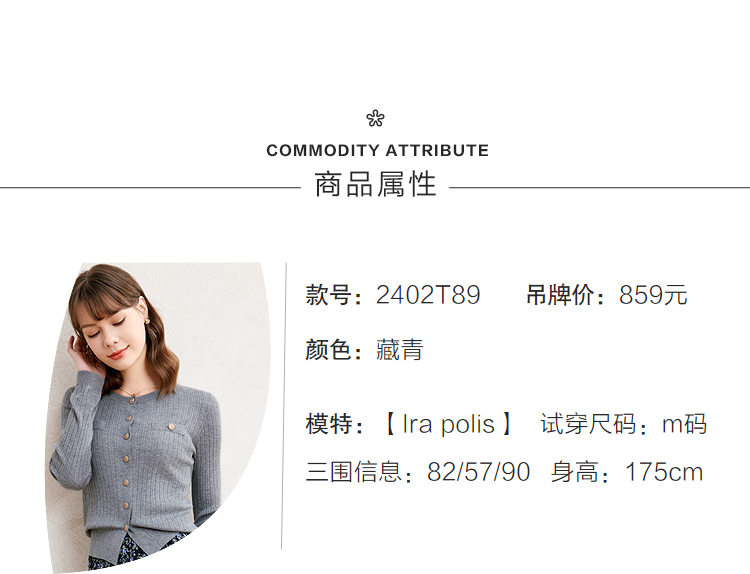The height and width of the screenshot is (574, 750).
Task: Select the 859元 tag price
Action: pos(653,296)
